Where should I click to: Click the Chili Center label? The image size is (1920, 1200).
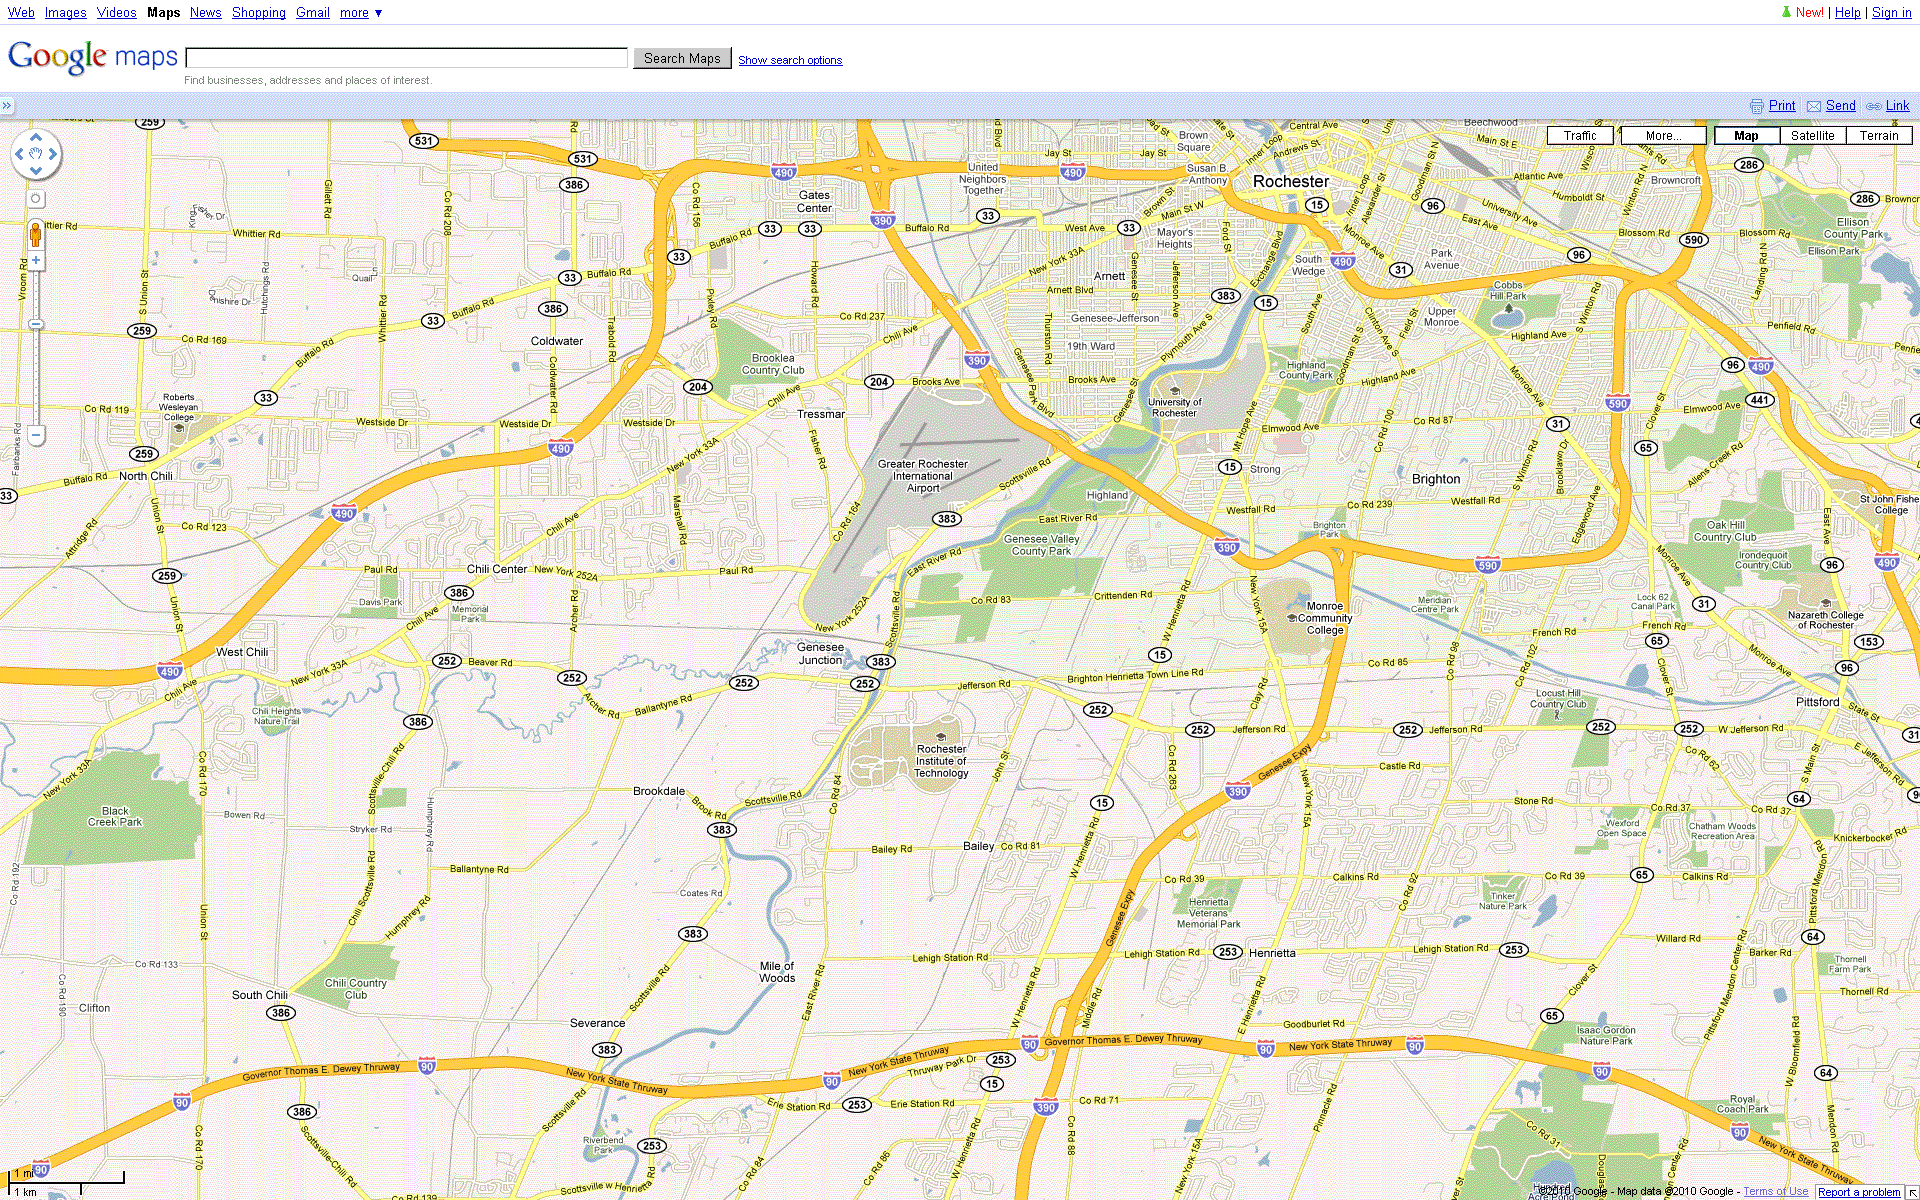(497, 569)
